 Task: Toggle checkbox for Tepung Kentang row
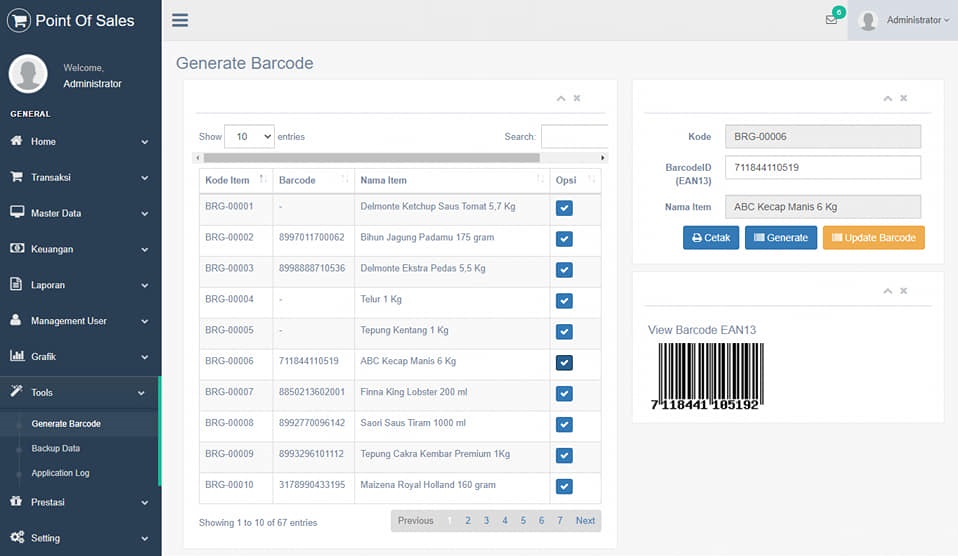click(564, 332)
